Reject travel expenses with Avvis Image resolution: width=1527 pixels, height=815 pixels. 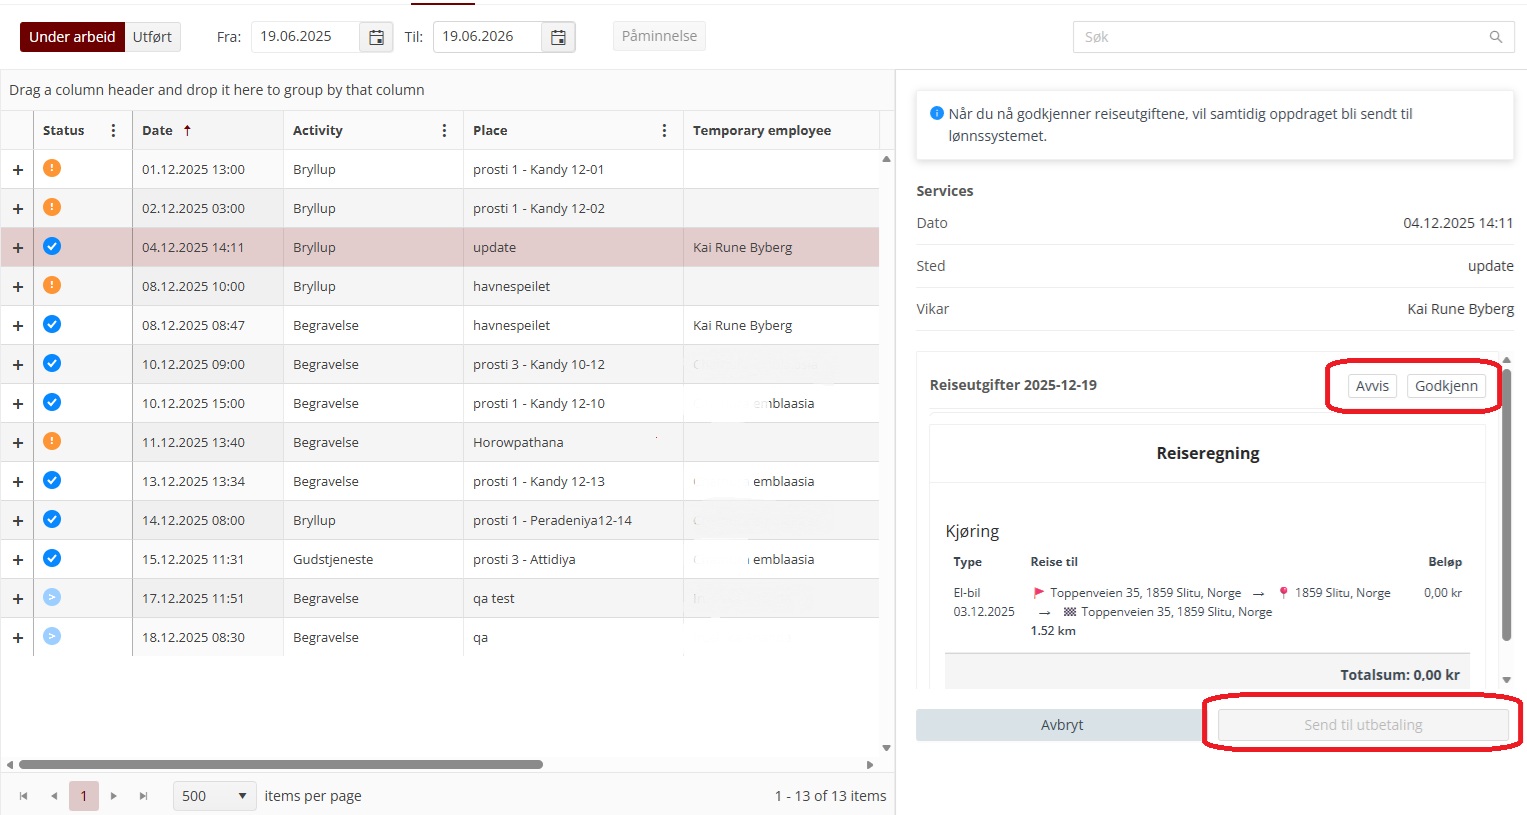click(x=1371, y=386)
